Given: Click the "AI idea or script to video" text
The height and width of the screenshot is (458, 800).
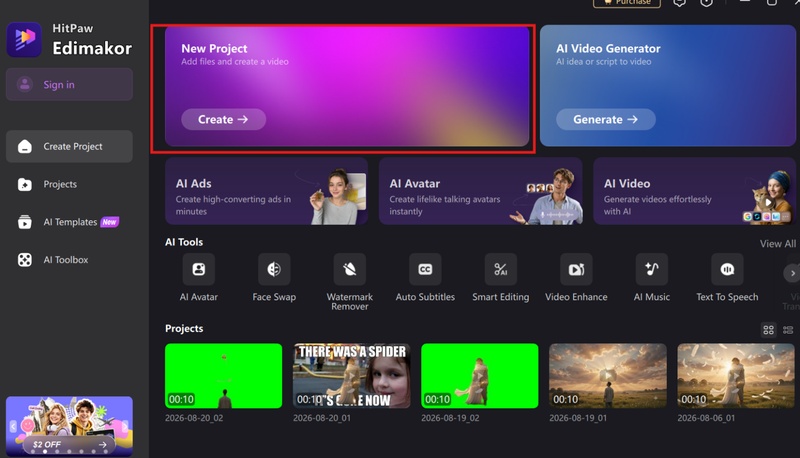Looking at the screenshot, I should click(604, 62).
